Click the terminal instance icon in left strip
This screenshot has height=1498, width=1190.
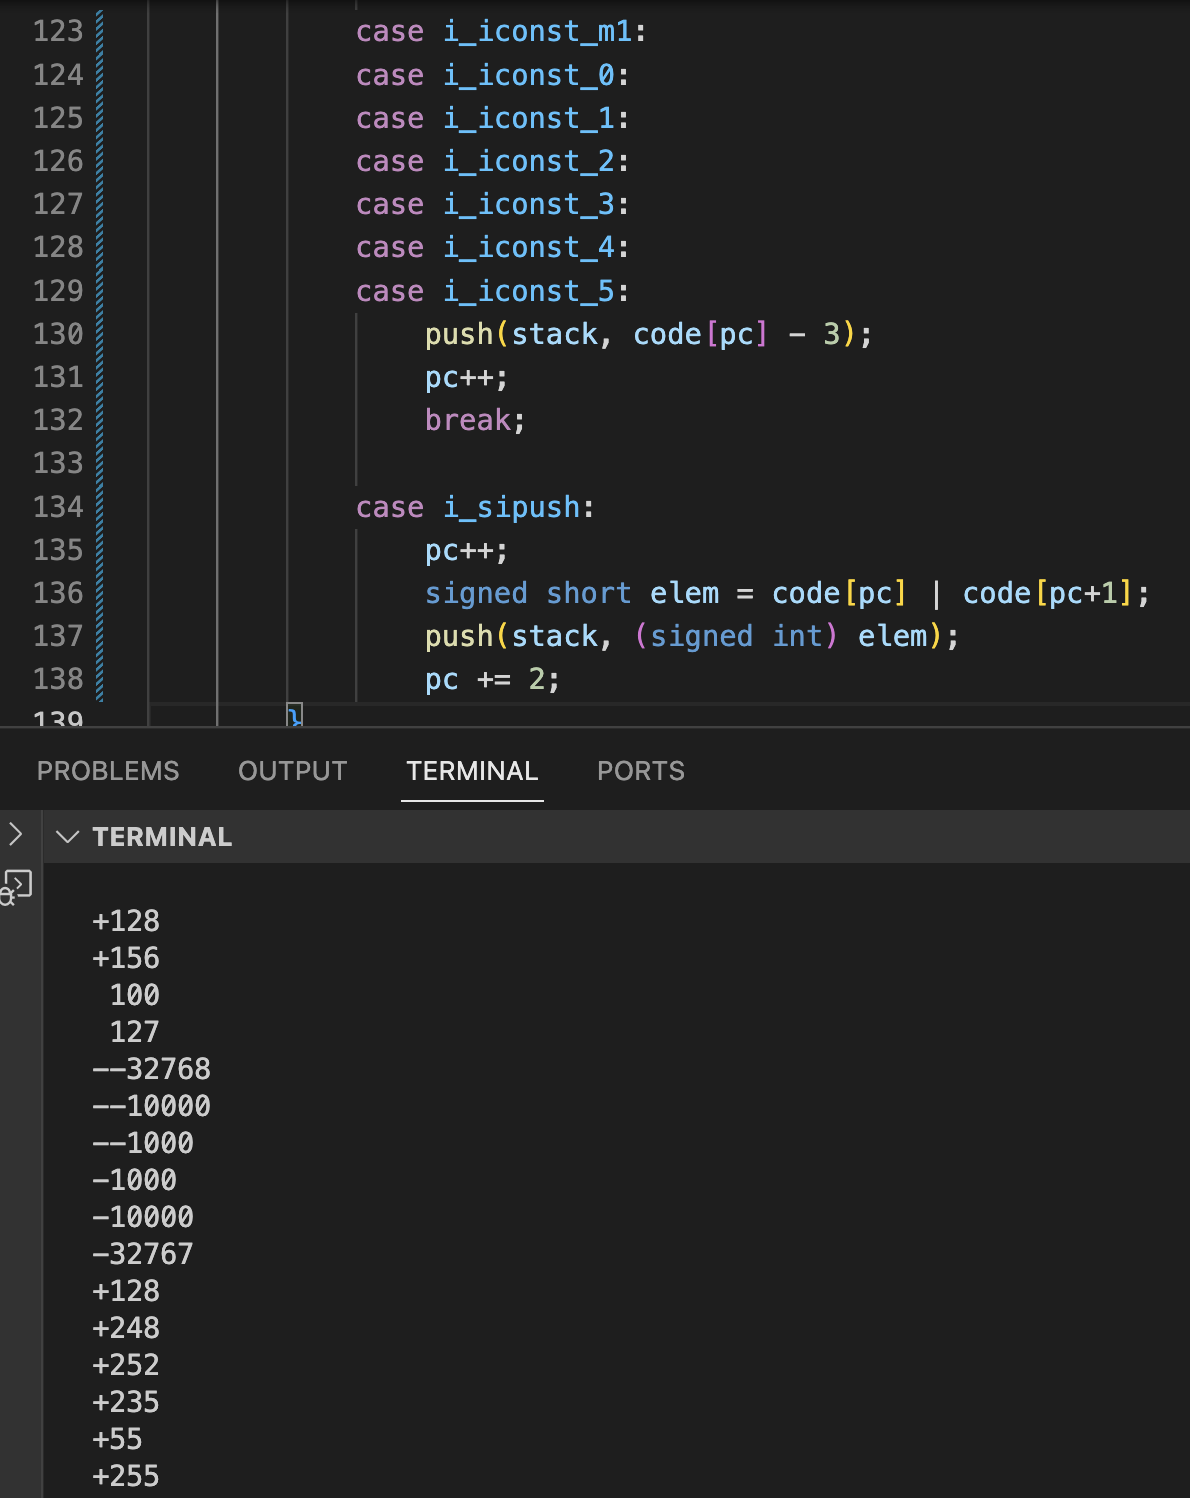17,886
